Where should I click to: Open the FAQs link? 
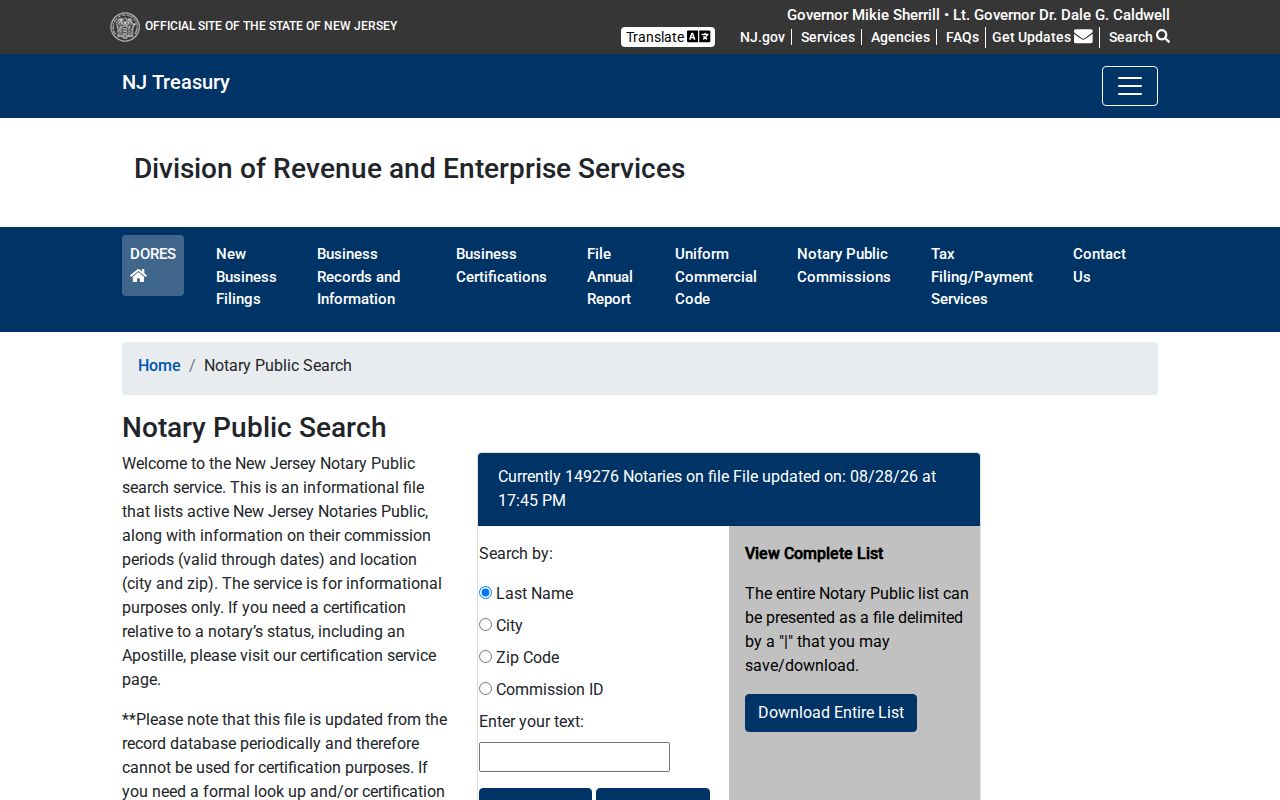click(x=962, y=37)
